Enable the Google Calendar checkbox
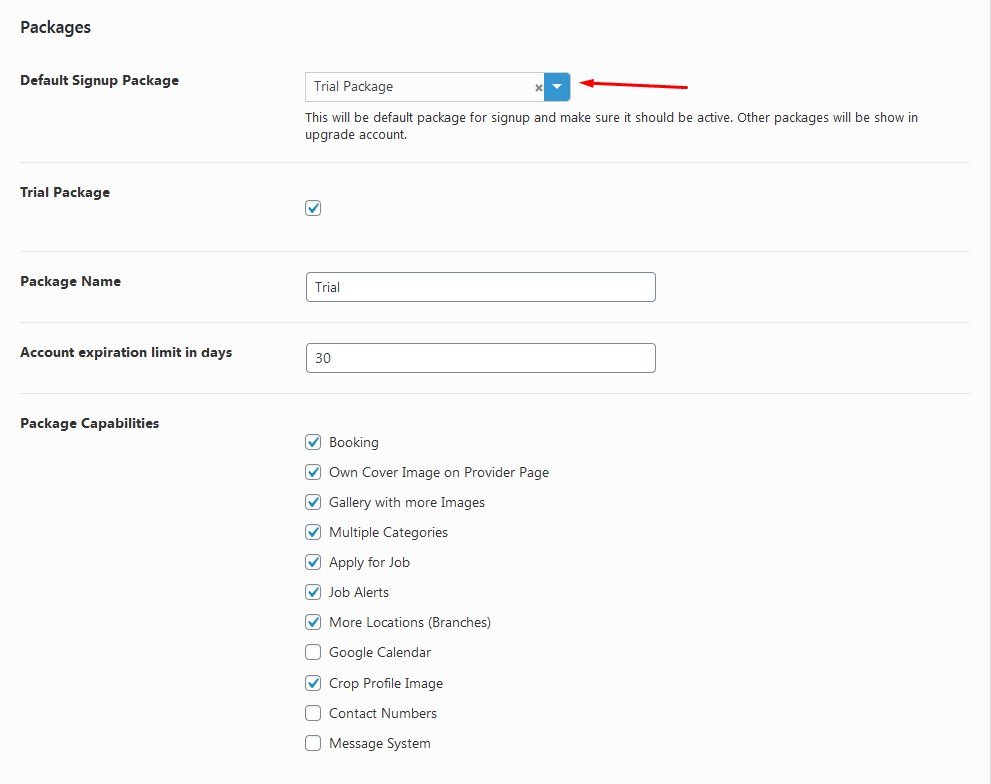The height and width of the screenshot is (784, 991). [313, 652]
